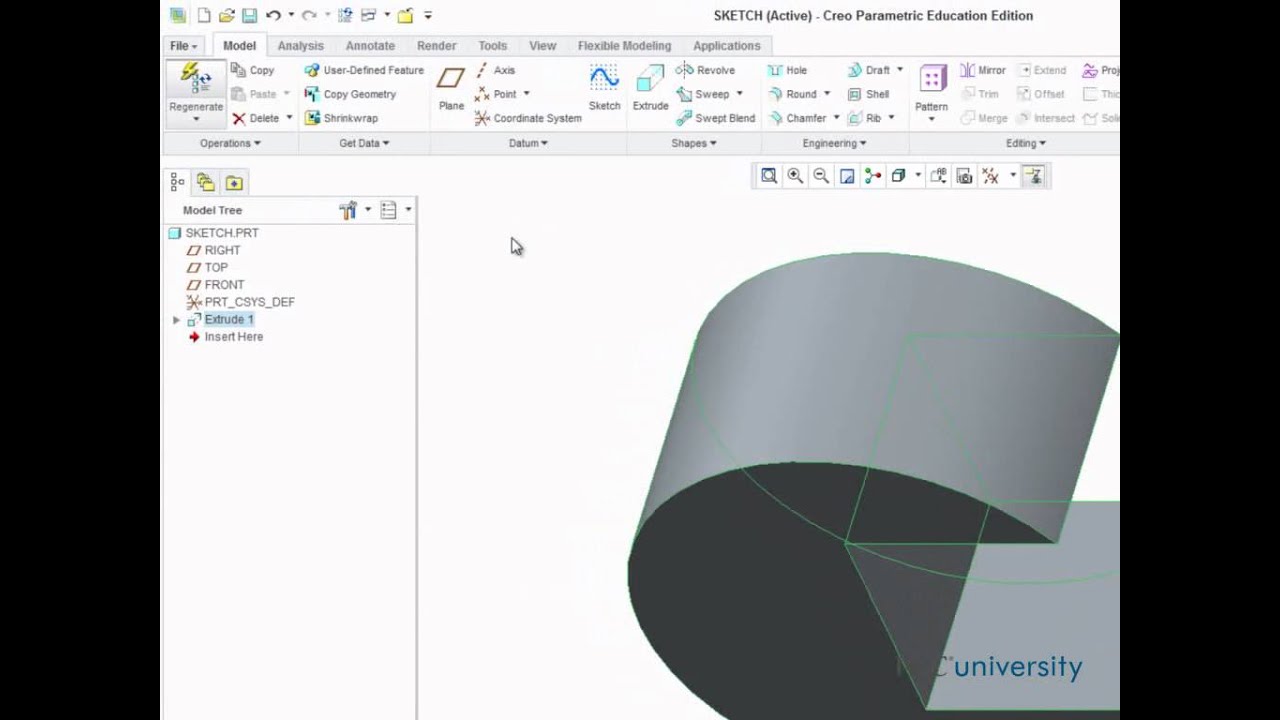Open the Datum group dropdown
This screenshot has width=1280, height=720.
(528, 143)
